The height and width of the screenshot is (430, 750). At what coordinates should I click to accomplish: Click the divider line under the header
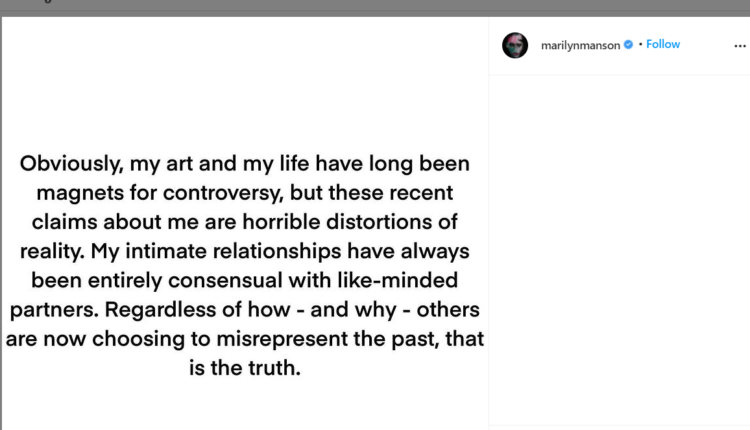pos(619,75)
